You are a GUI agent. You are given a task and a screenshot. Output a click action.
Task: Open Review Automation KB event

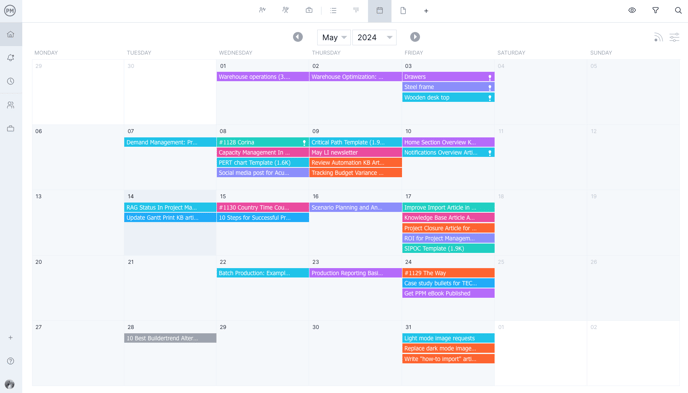point(355,163)
